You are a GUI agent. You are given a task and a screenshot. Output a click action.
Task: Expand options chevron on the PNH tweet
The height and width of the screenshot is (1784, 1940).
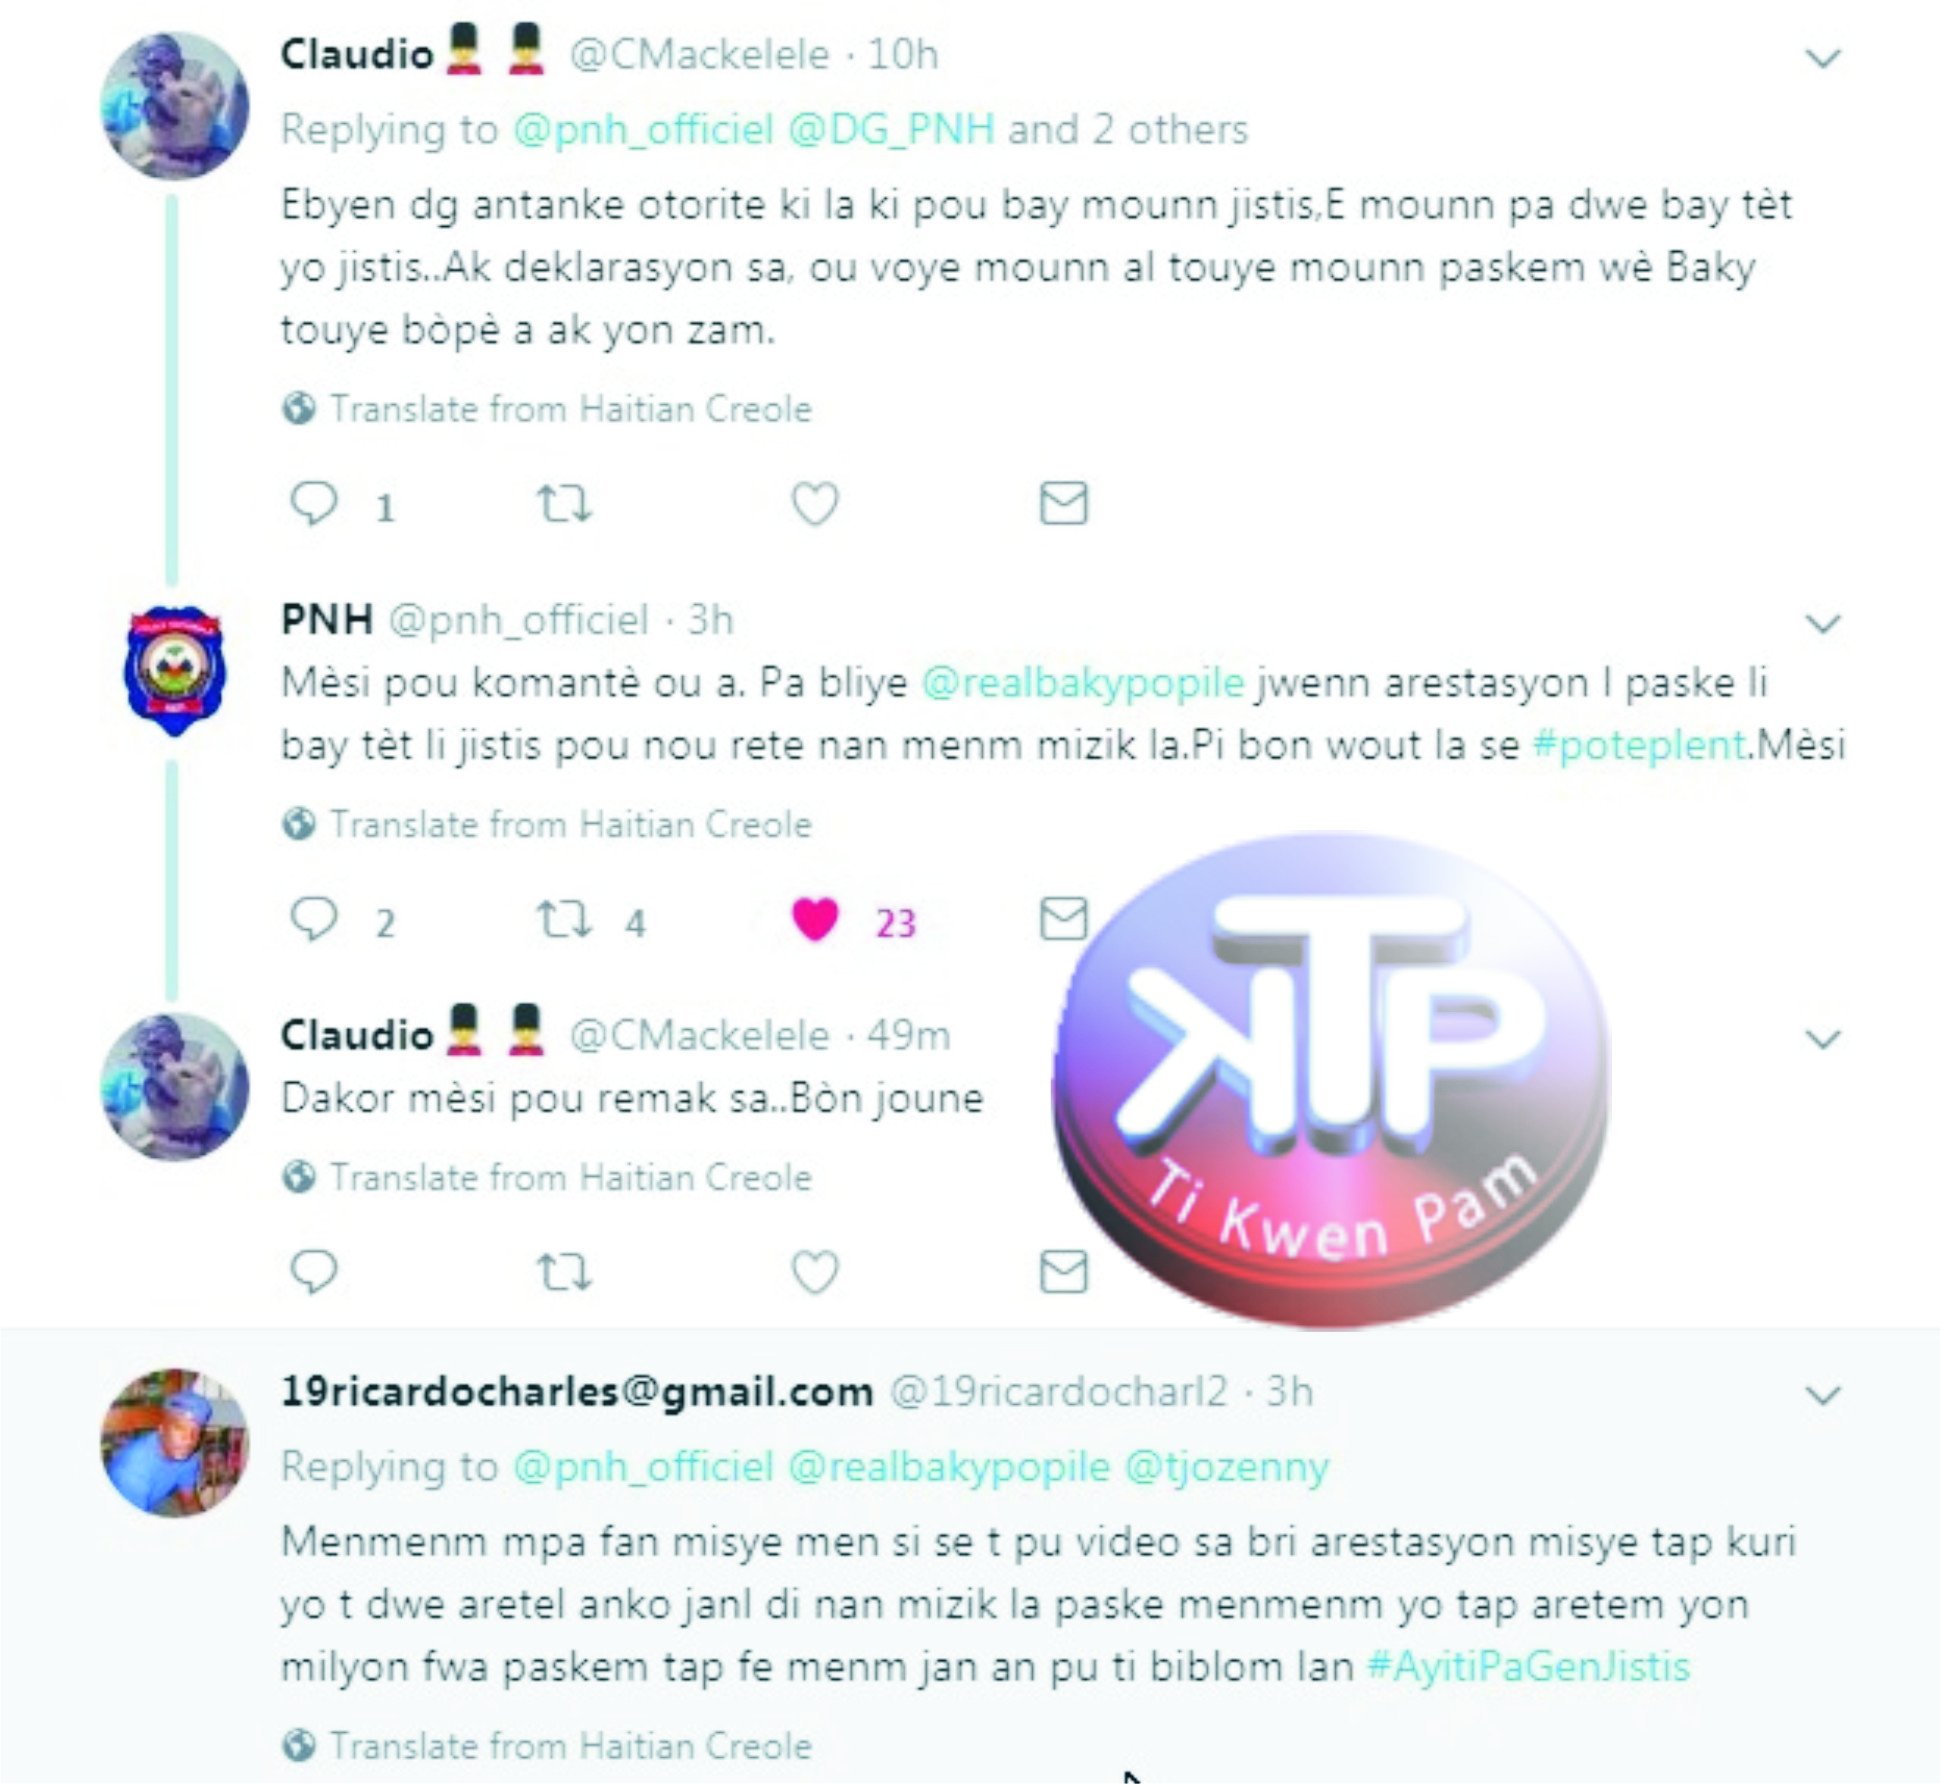coord(1823,625)
